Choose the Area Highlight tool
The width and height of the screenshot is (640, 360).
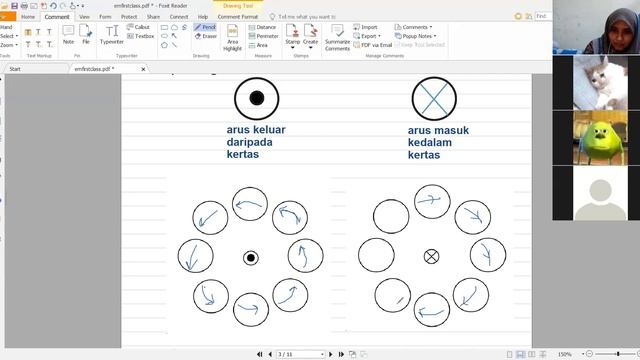(x=232, y=38)
